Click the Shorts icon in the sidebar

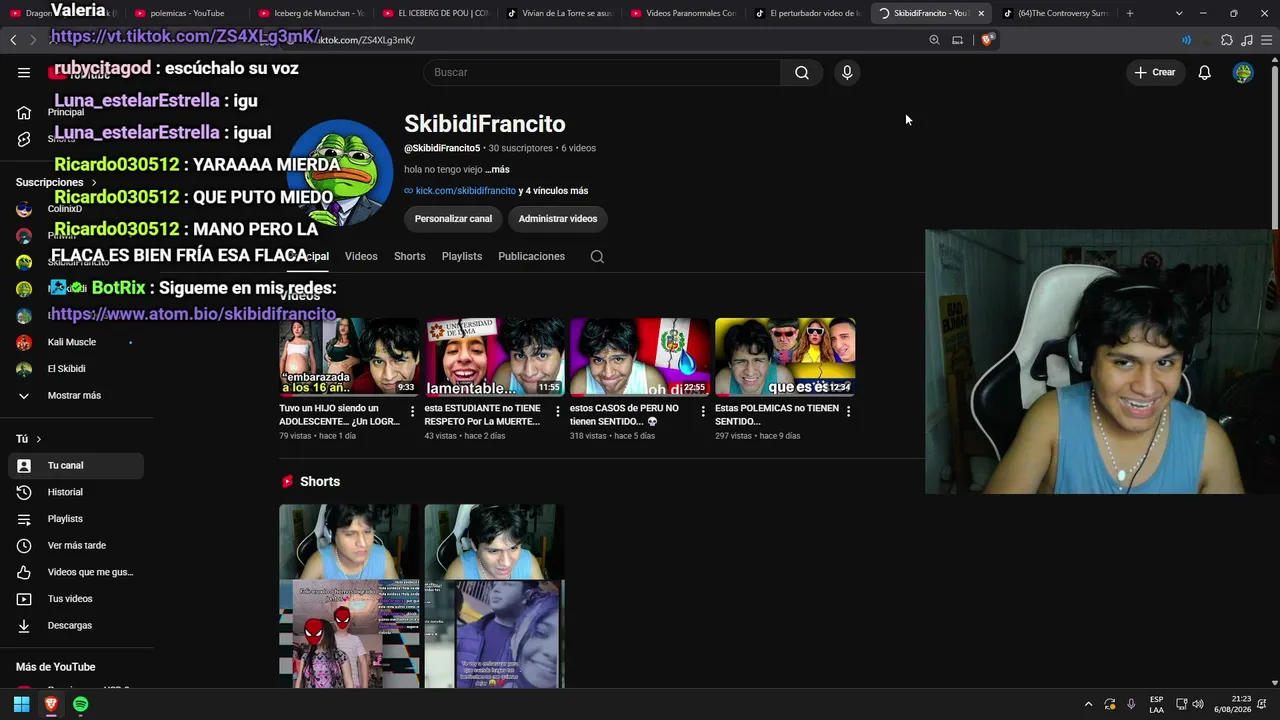click(x=24, y=139)
